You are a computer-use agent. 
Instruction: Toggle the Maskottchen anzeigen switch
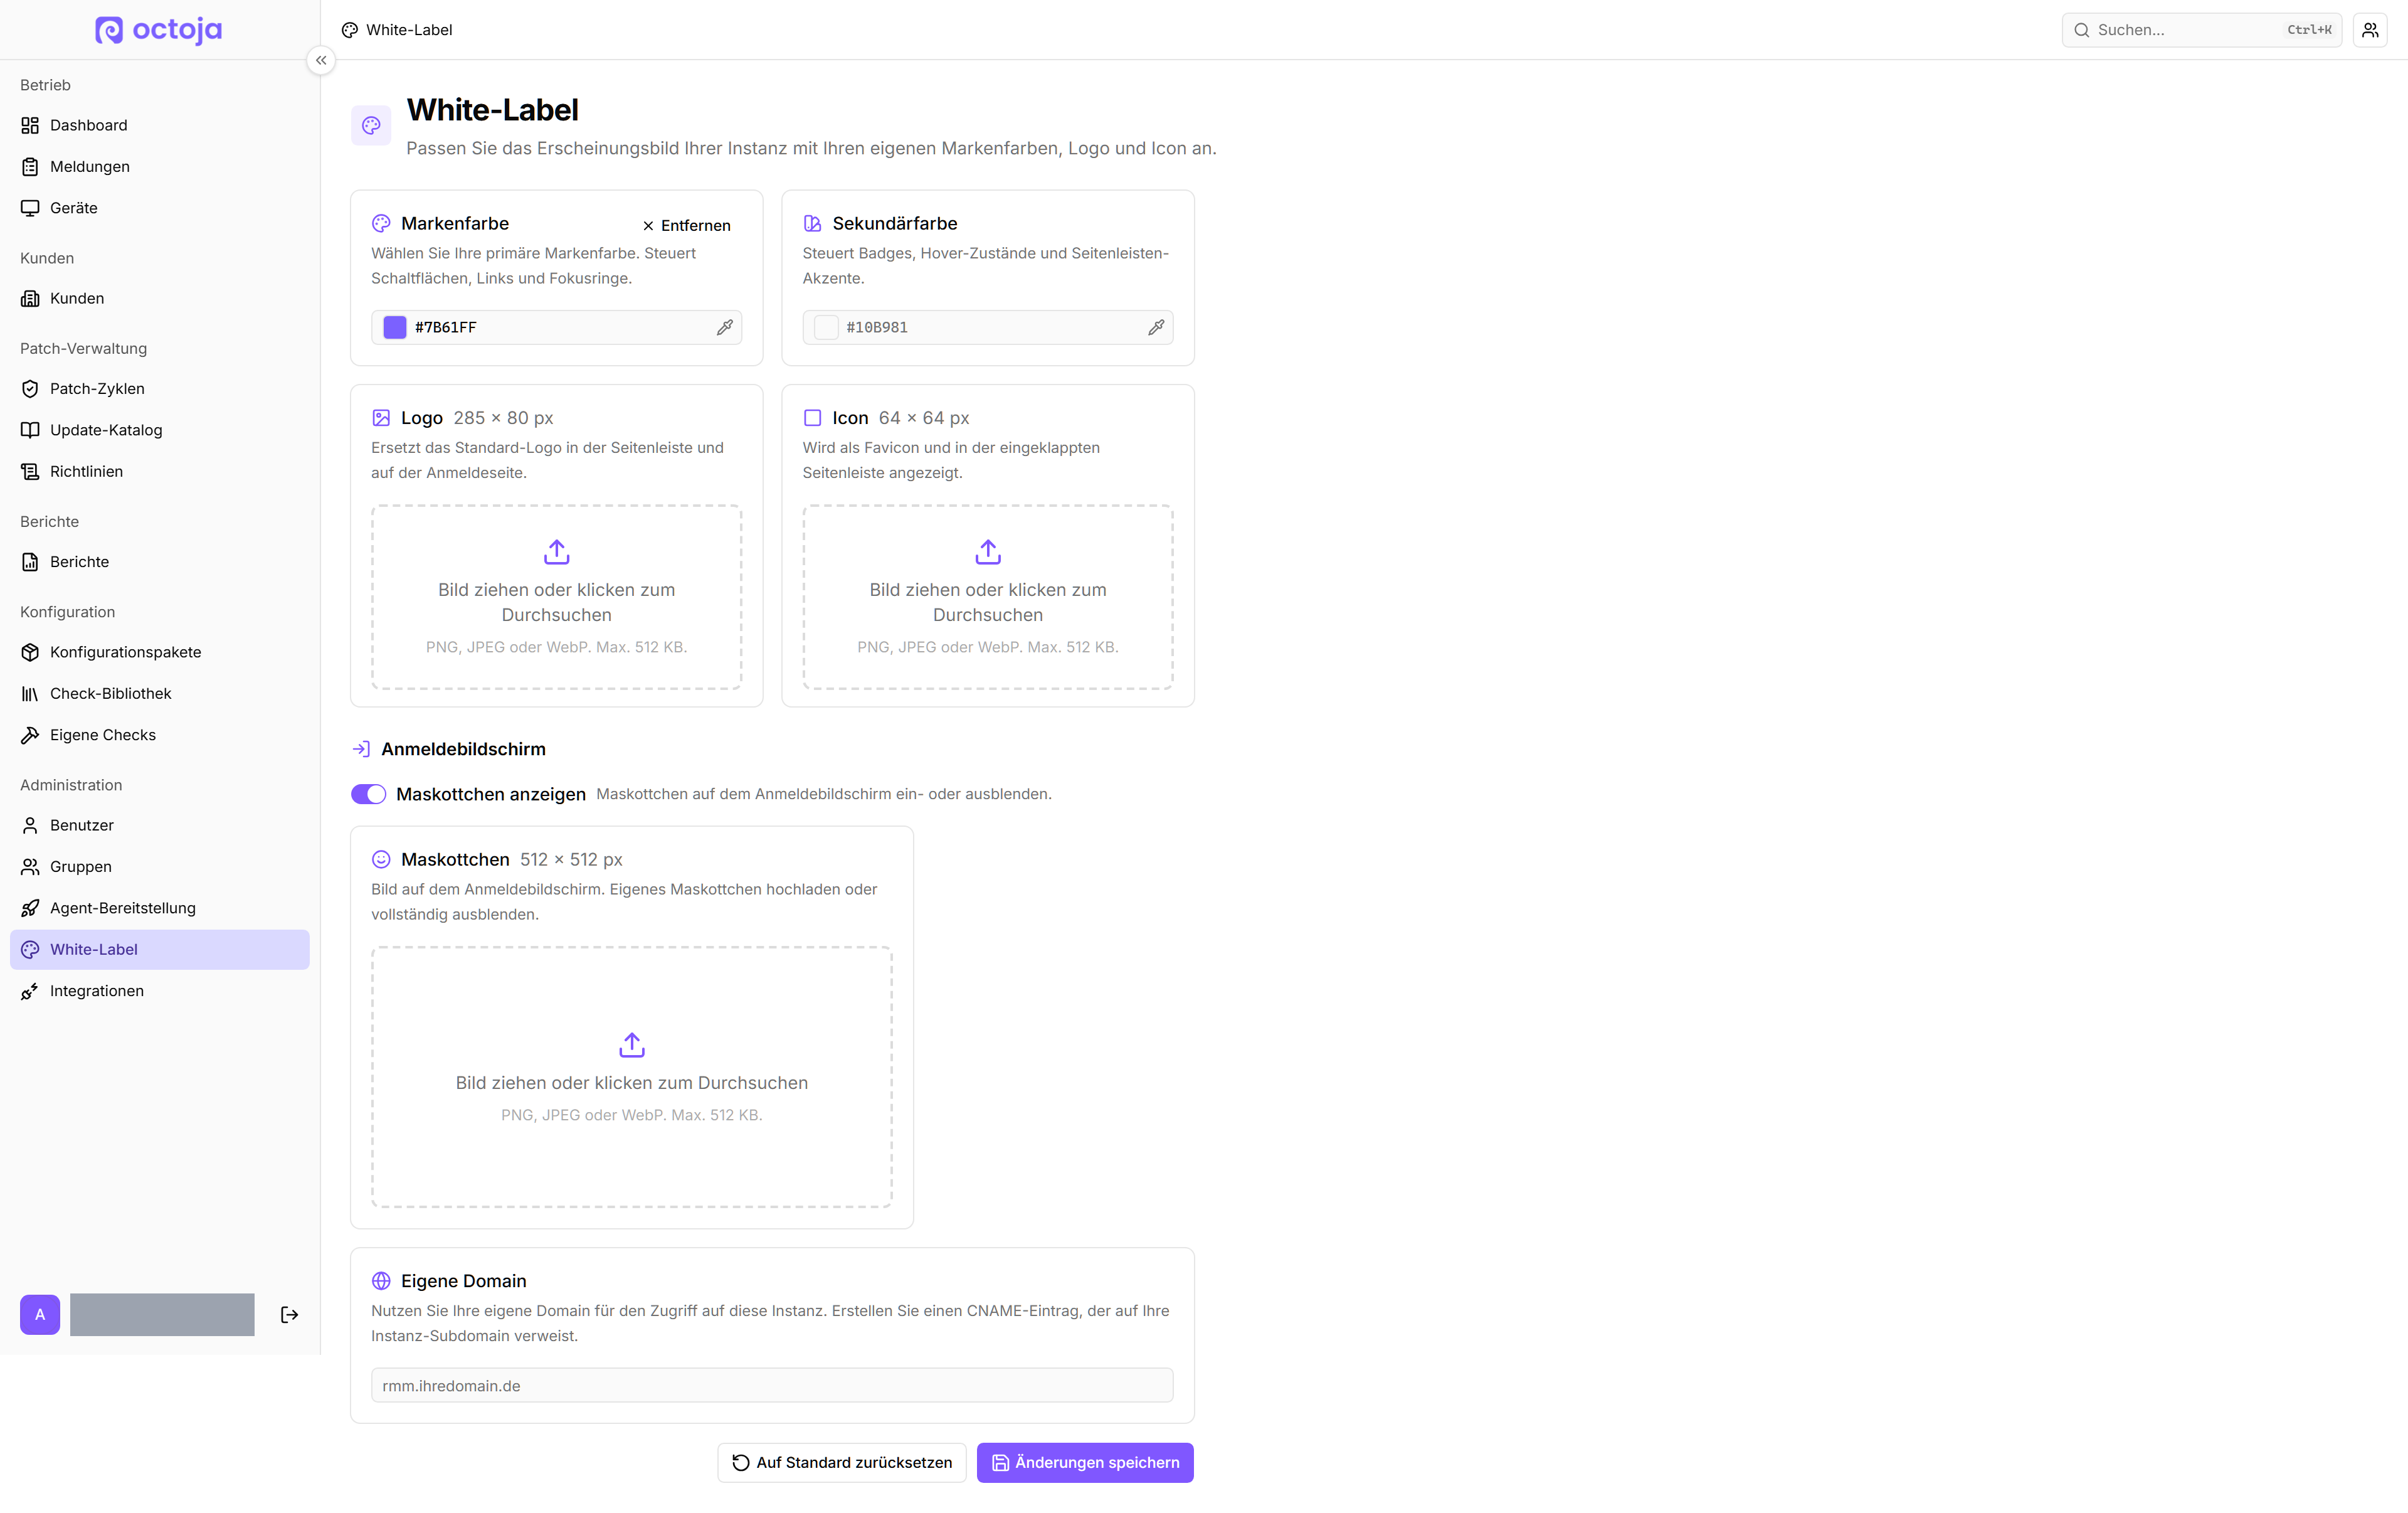(368, 794)
